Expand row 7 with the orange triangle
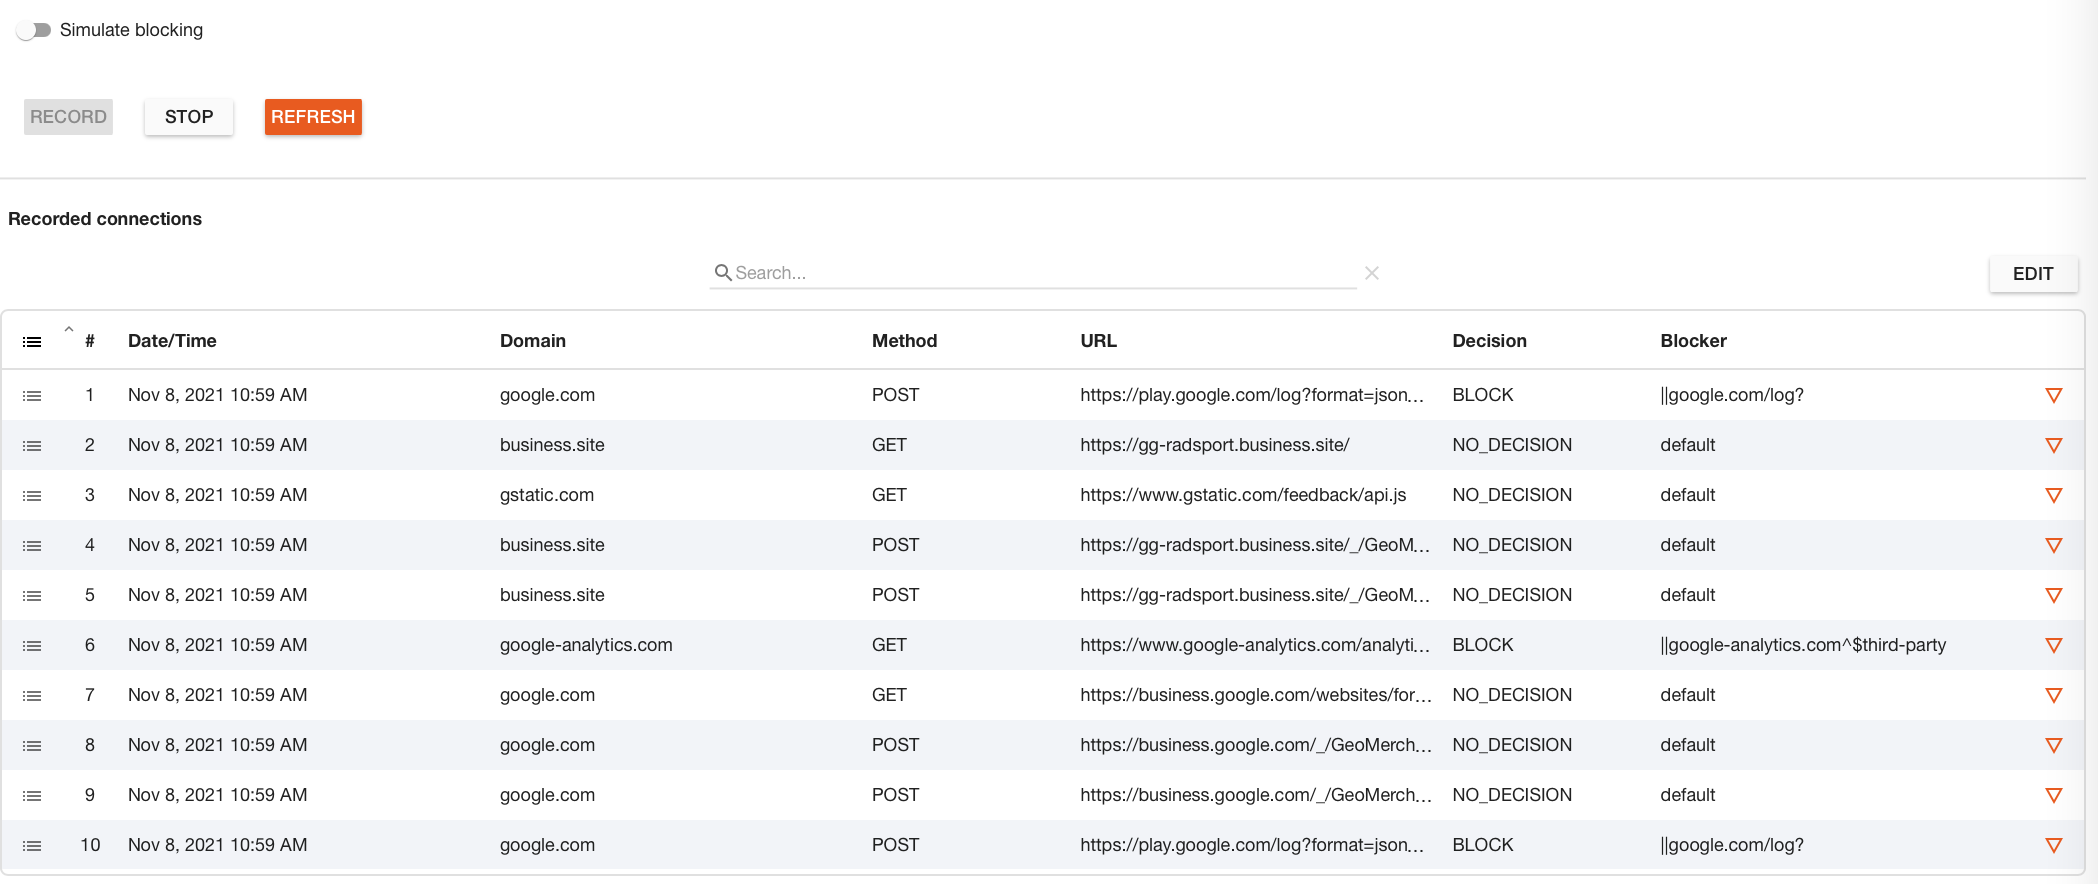 click(2054, 696)
